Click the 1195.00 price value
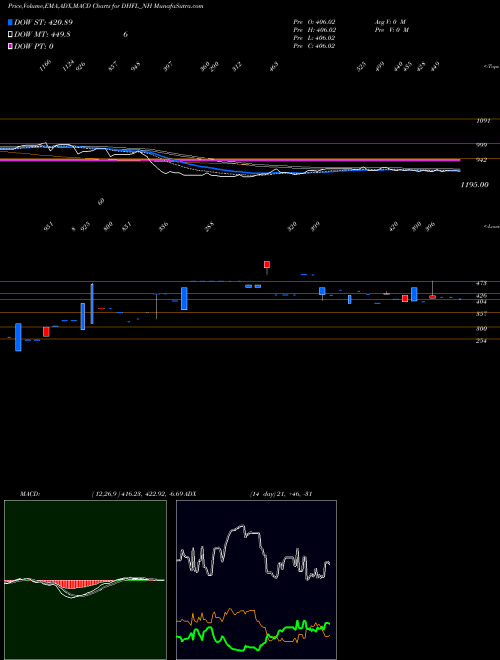The width and height of the screenshot is (500, 660). coord(475,184)
